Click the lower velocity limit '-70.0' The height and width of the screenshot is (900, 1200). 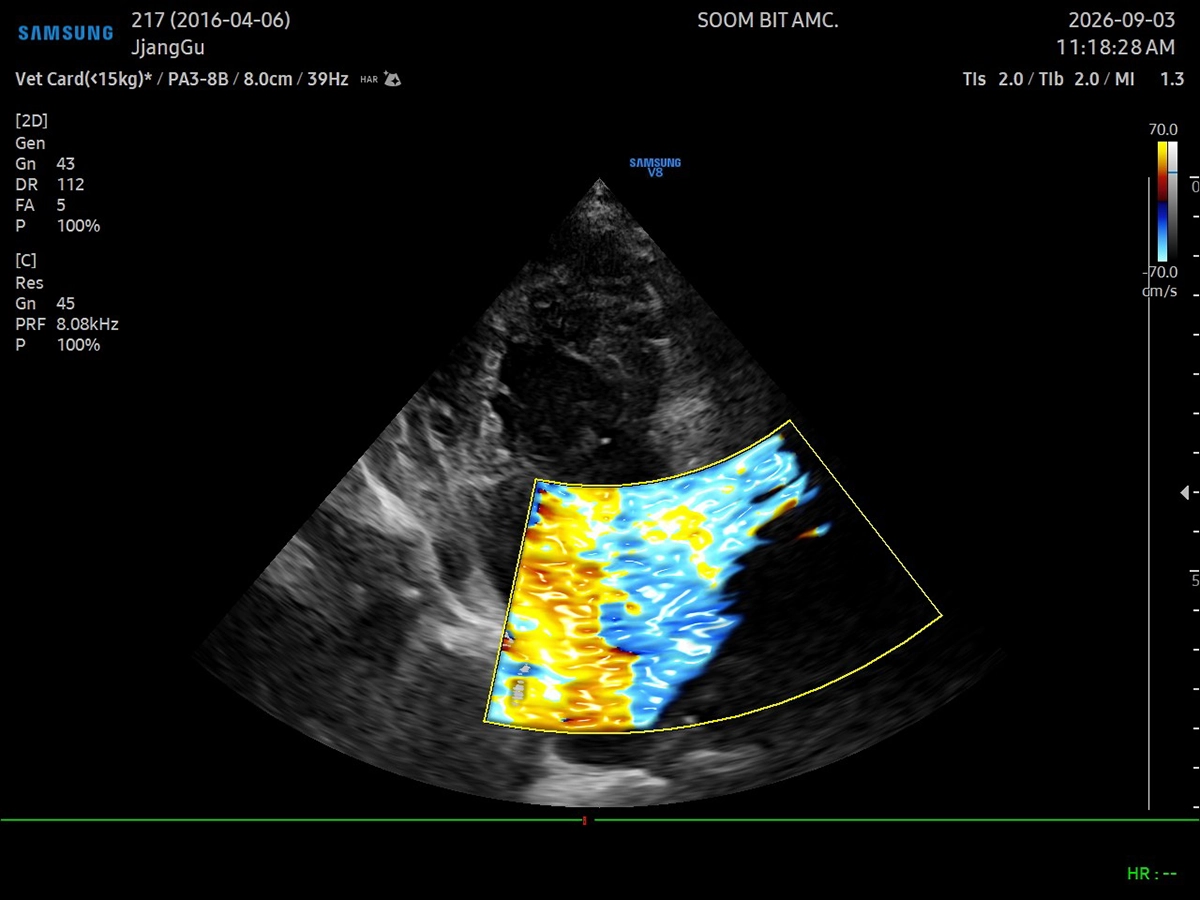pyautogui.click(x=1160, y=272)
